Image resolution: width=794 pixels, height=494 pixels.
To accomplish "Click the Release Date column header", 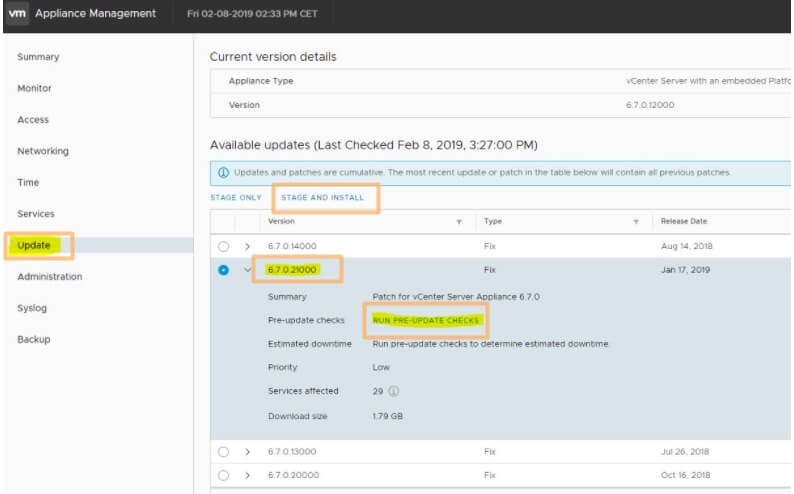I will tap(683, 221).
